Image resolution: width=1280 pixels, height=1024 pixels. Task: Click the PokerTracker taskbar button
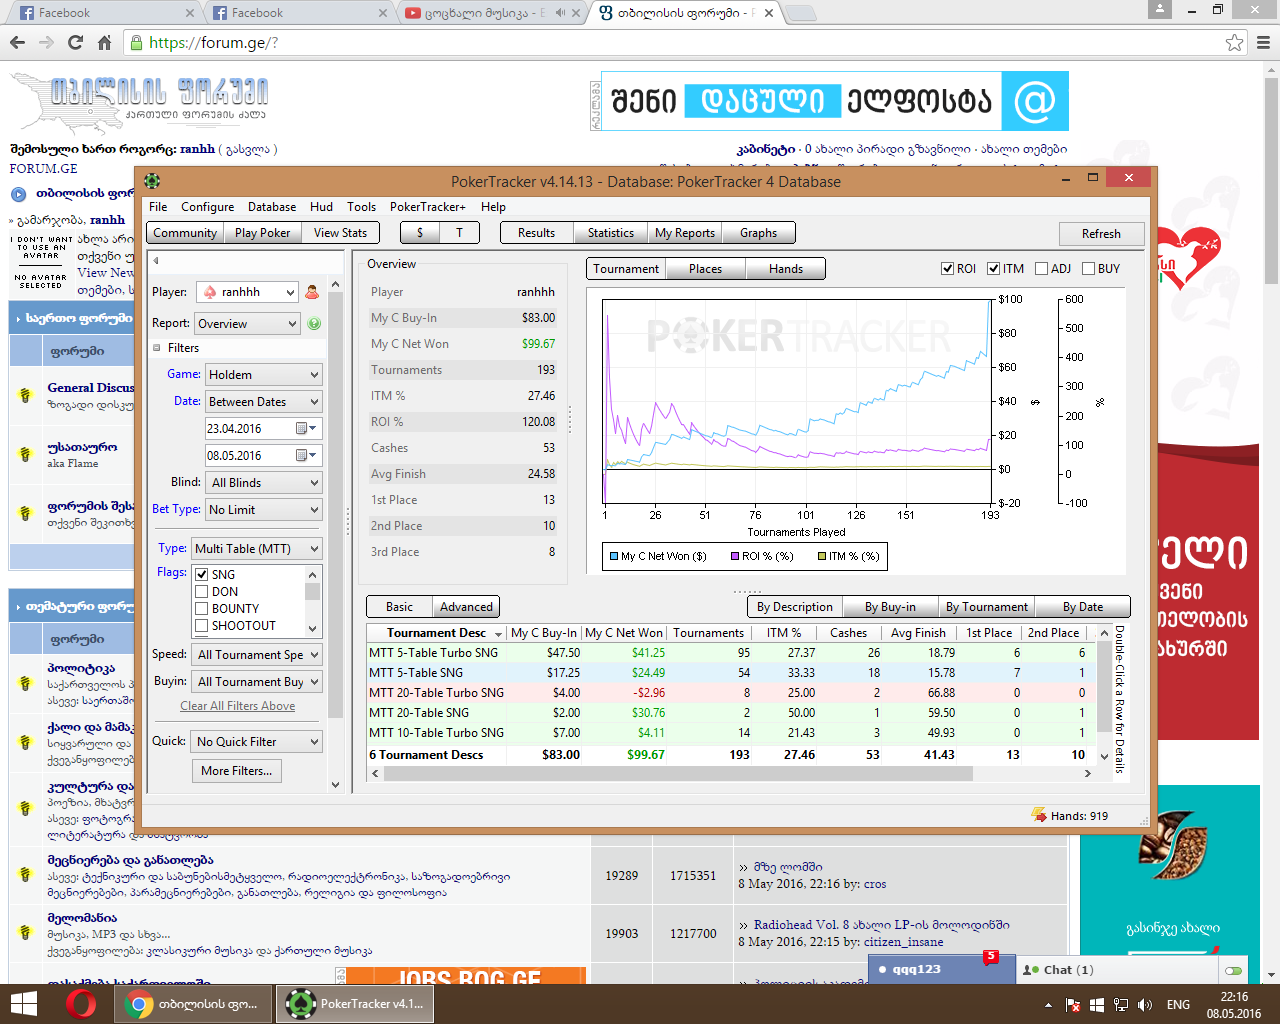355,1004
